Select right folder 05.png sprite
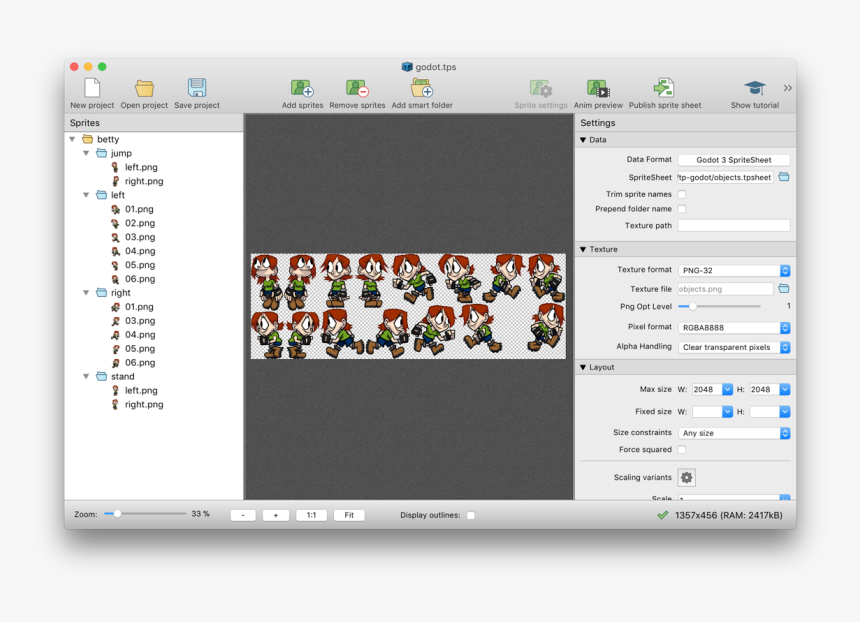This screenshot has width=860, height=622. (x=139, y=349)
